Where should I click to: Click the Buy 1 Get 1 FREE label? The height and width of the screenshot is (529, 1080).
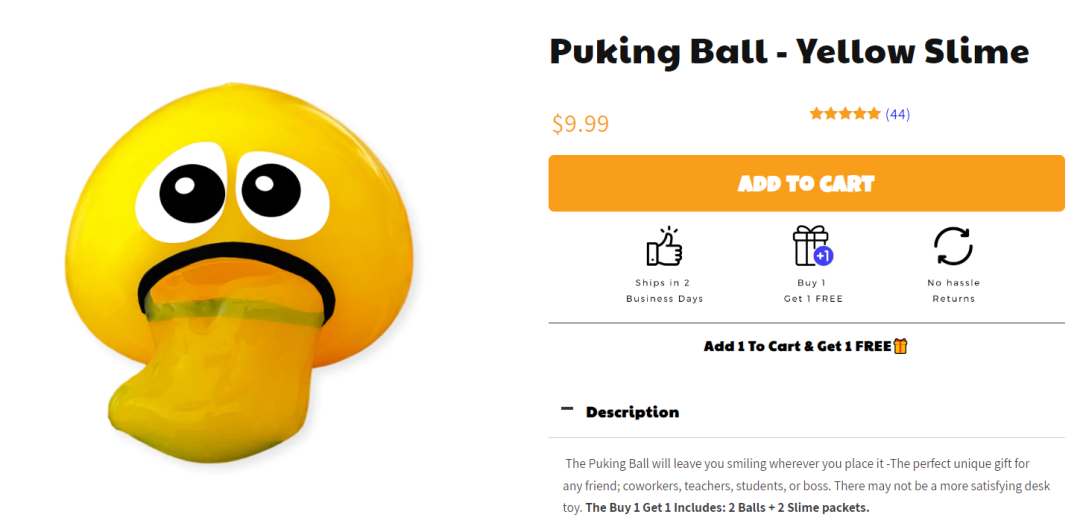813,291
